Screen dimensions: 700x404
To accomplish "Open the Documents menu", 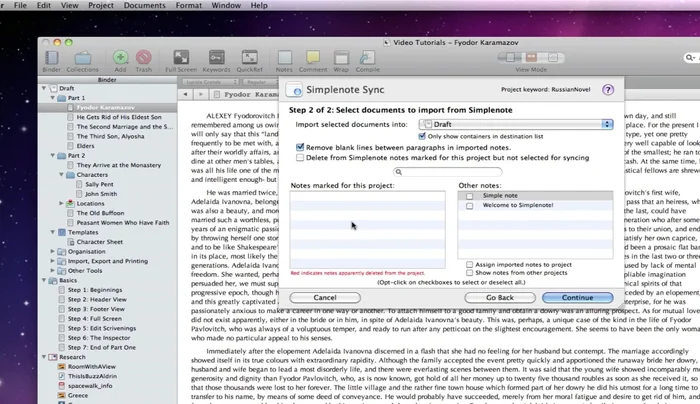I will point(144,5).
